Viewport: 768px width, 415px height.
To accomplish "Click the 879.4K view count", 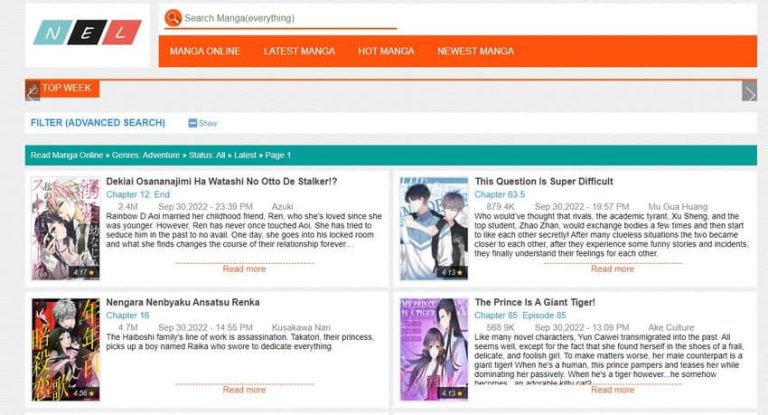I will click(x=501, y=206).
